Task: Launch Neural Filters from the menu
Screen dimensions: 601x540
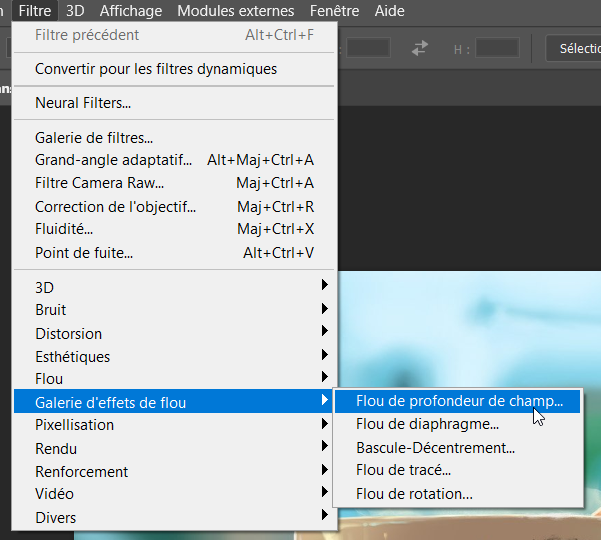Action: [x=83, y=103]
